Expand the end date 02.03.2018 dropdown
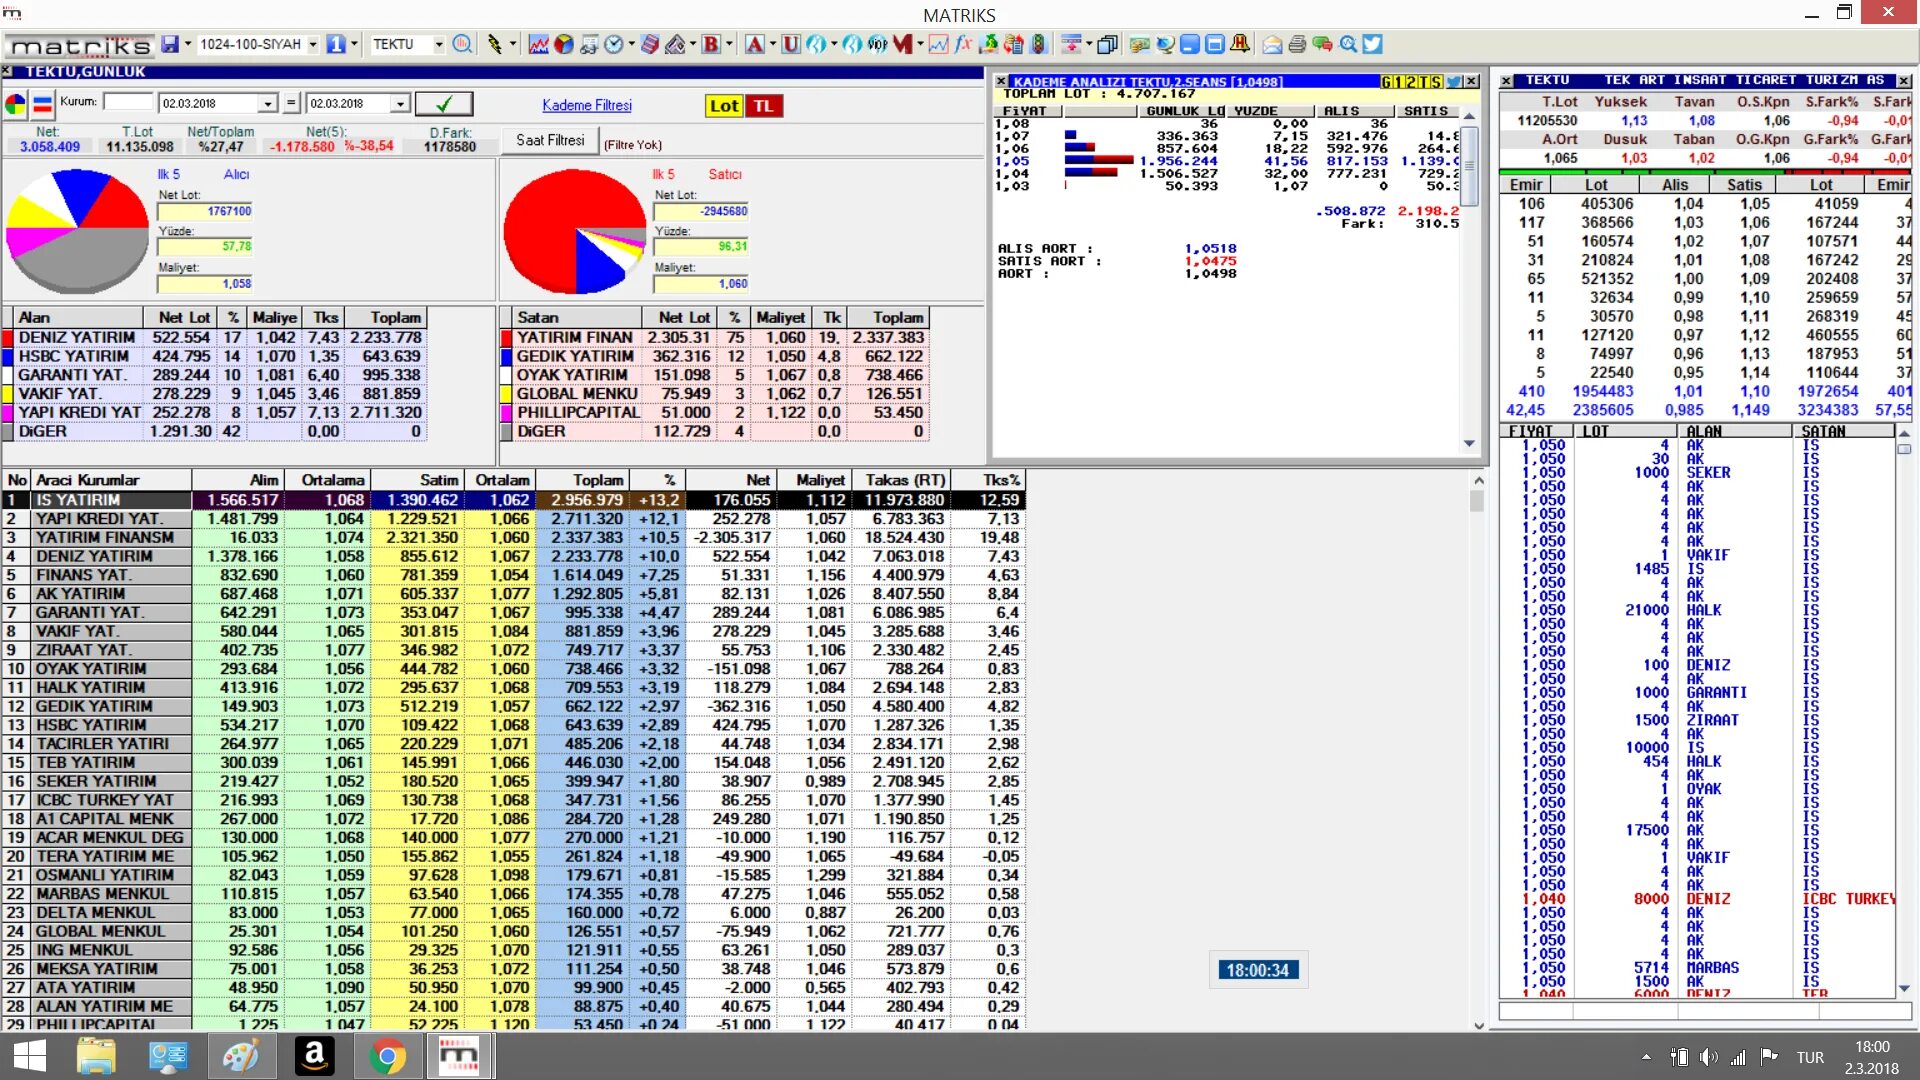 tap(400, 104)
